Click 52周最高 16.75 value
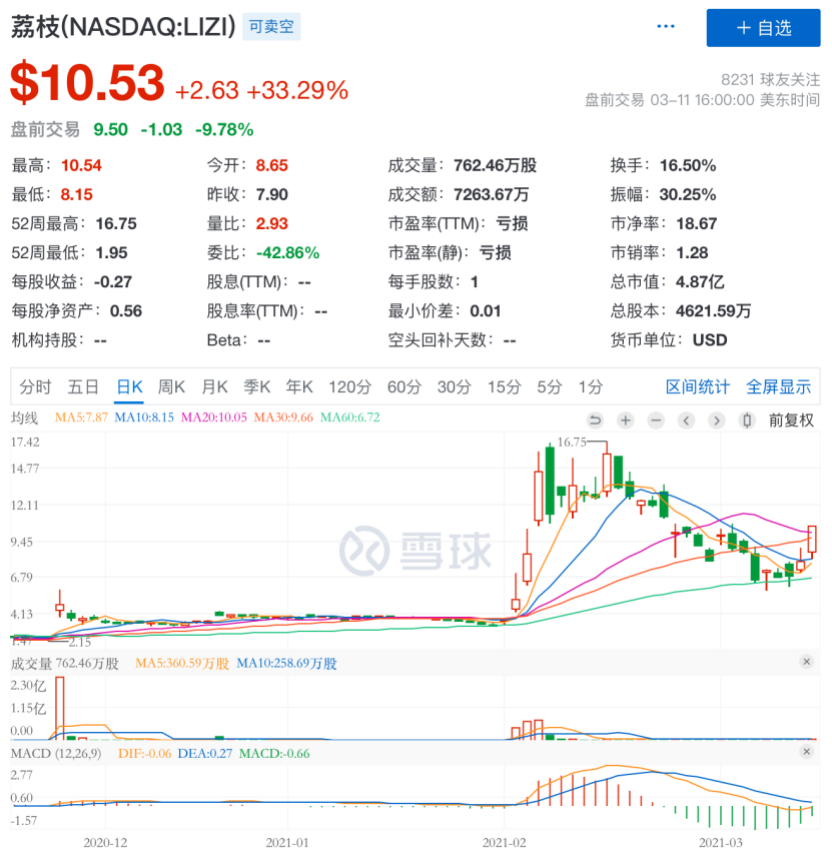Viewport: 832px width, 856px height. pos(116,223)
